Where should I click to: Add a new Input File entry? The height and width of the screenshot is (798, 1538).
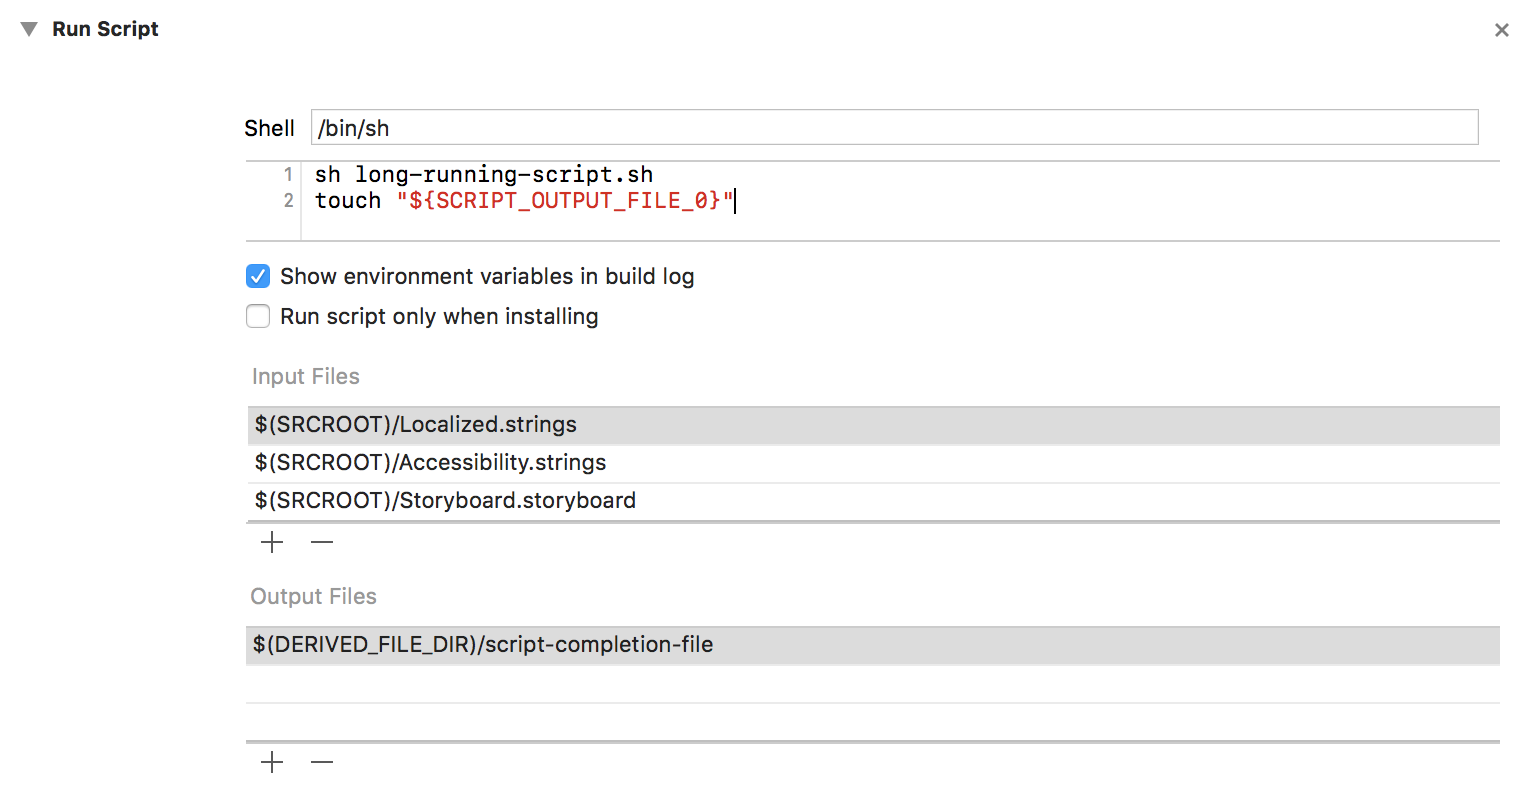[x=270, y=541]
